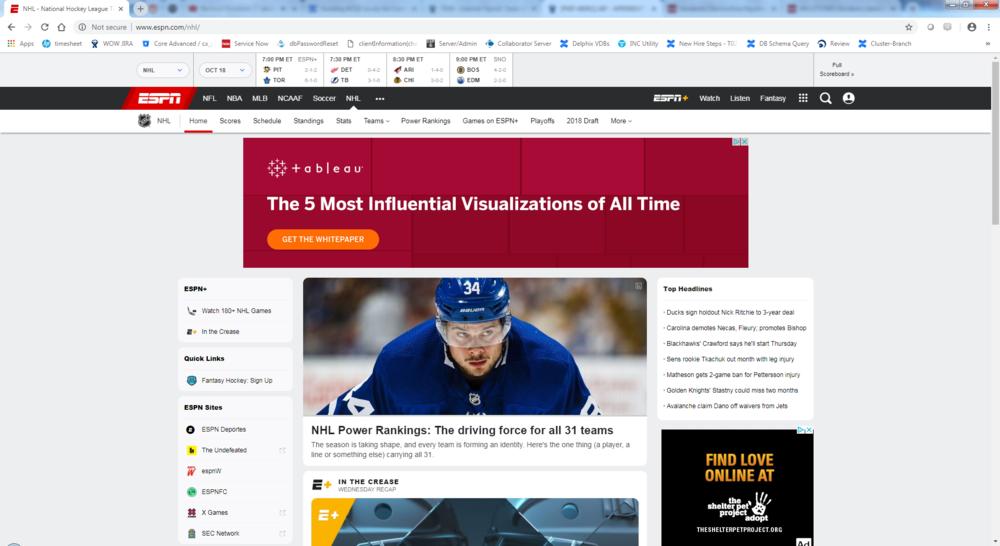Open PIT vs TOR game score
The height and width of the screenshot is (546, 1000).
point(290,70)
